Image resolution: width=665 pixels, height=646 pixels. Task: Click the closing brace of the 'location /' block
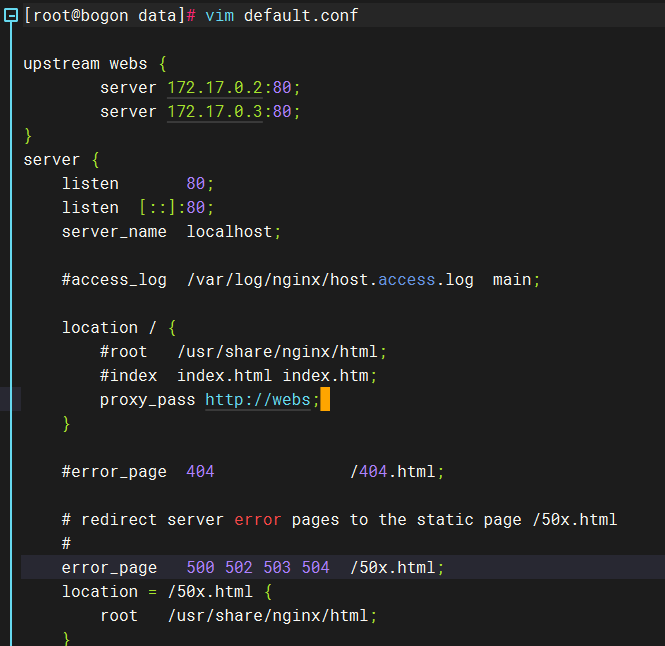click(66, 424)
